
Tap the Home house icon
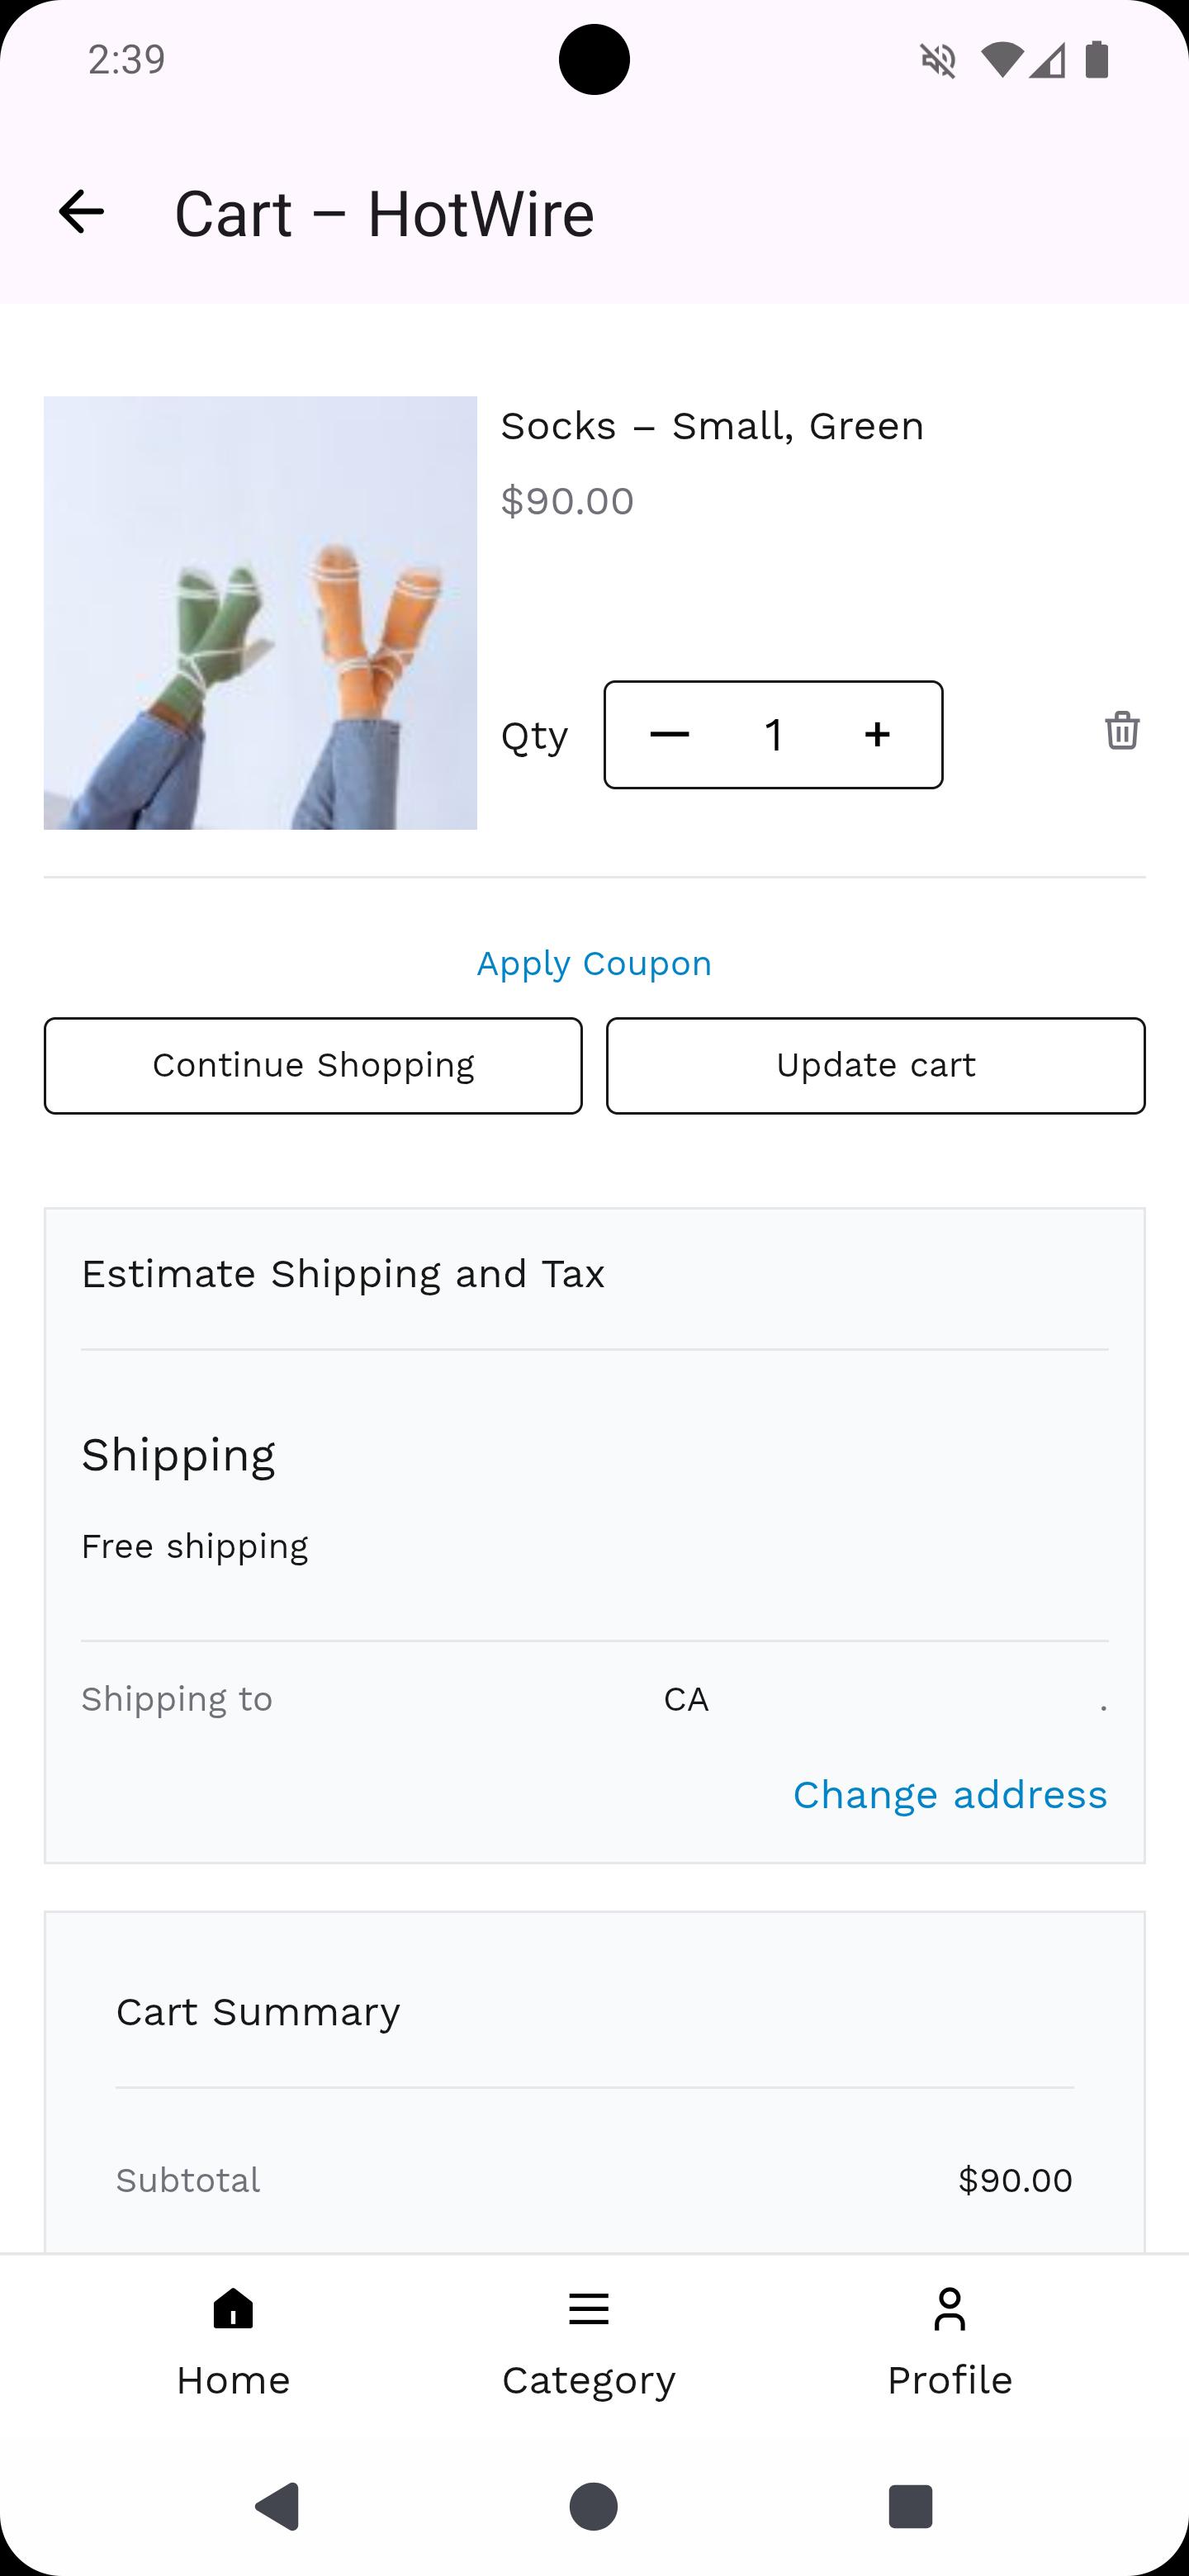(x=233, y=2310)
